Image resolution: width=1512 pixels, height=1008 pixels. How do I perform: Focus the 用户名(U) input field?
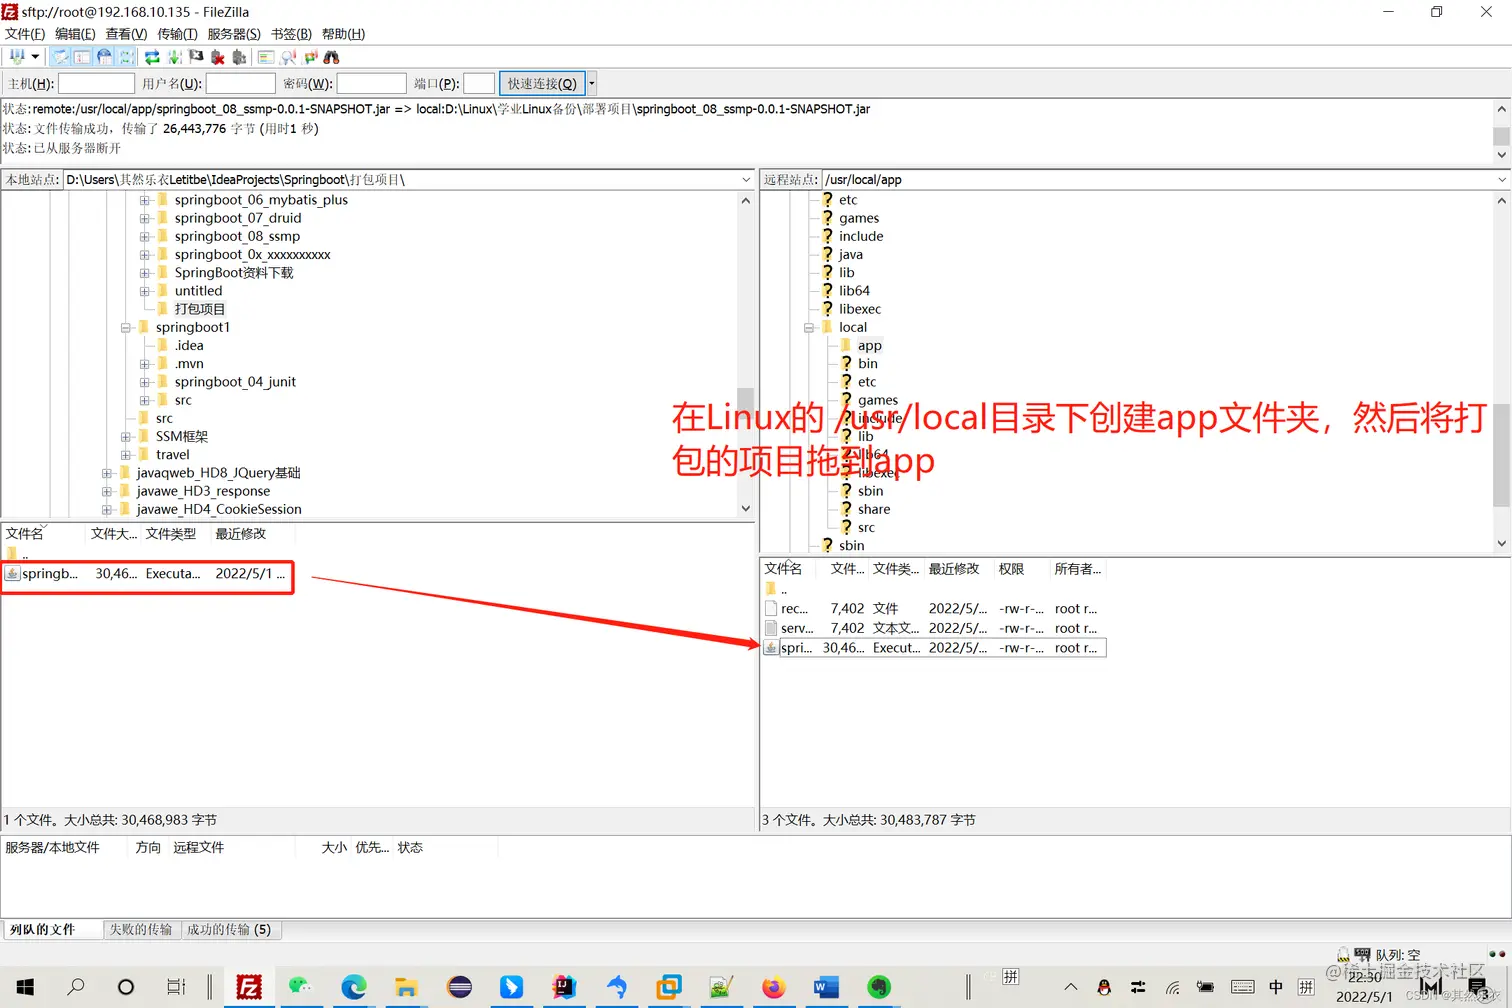240,83
